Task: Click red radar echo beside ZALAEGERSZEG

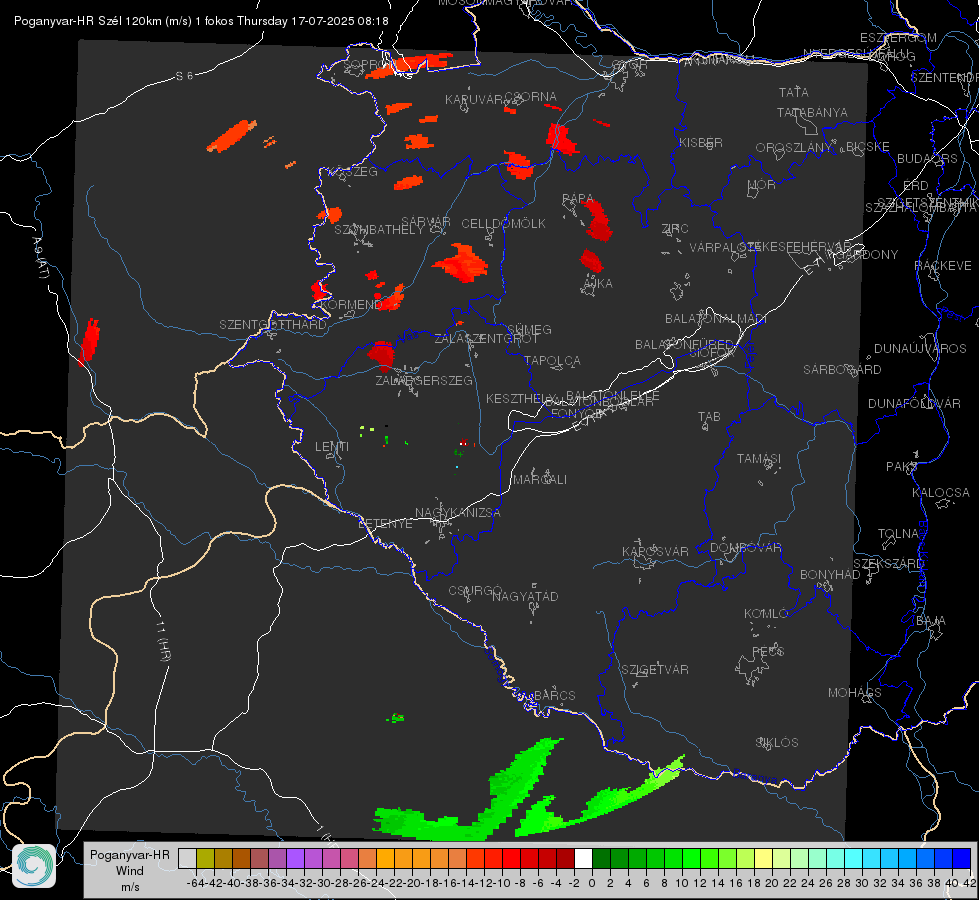Action: click(381, 355)
